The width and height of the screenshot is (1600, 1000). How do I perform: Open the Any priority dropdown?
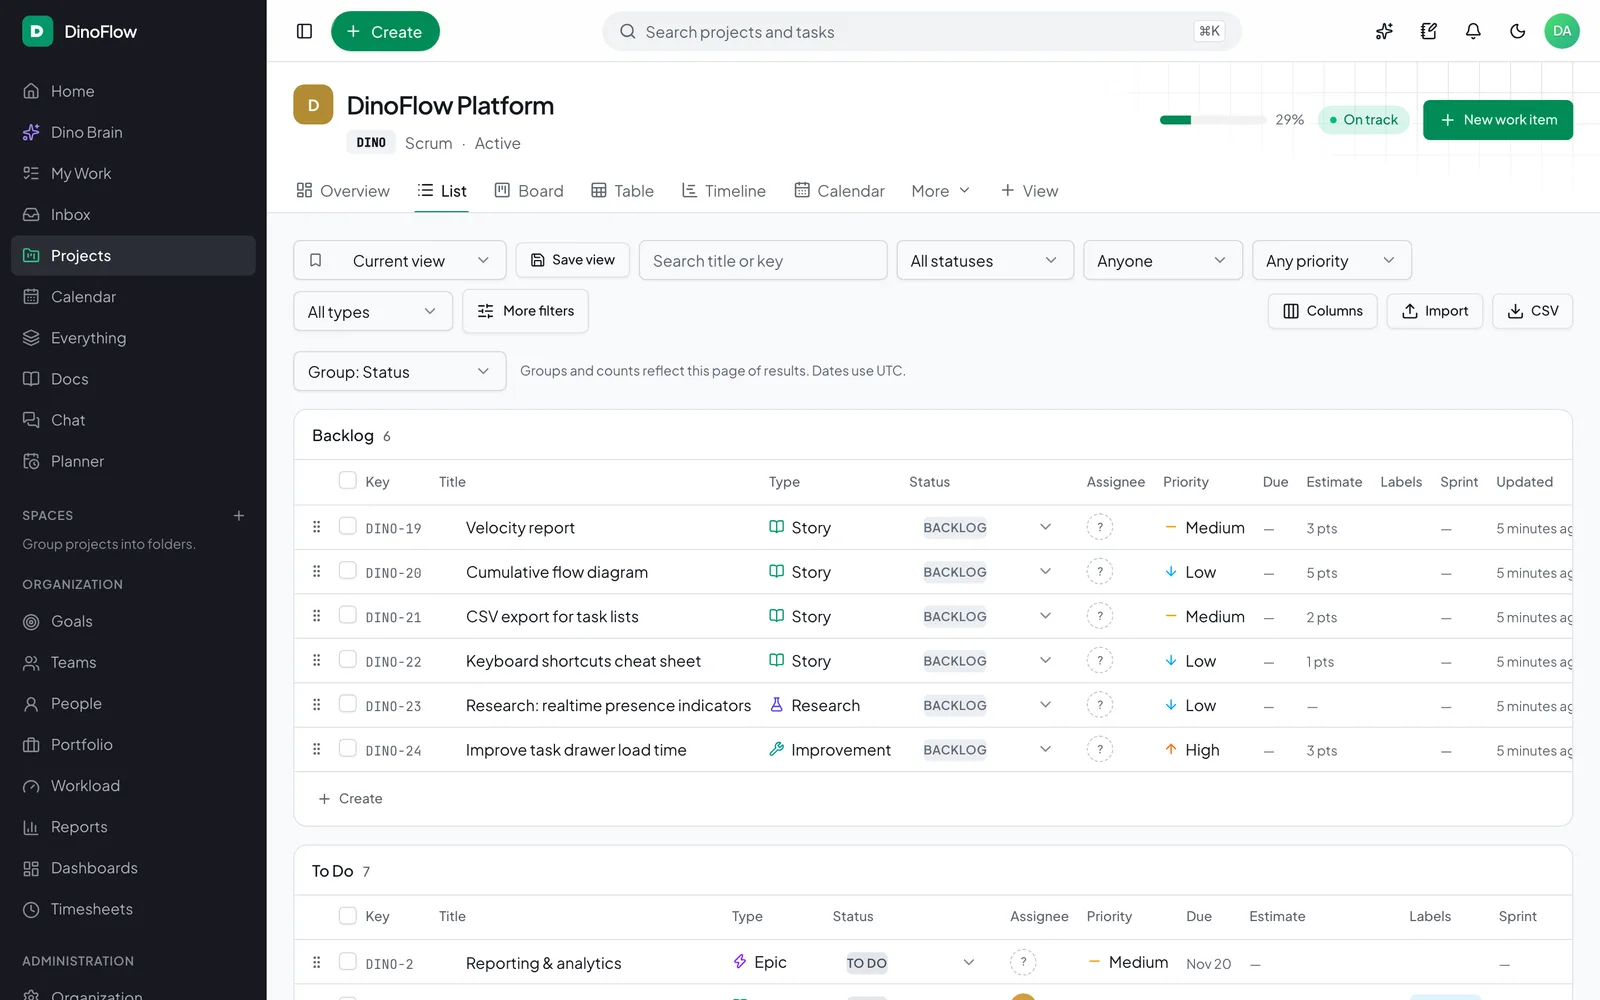(1332, 260)
